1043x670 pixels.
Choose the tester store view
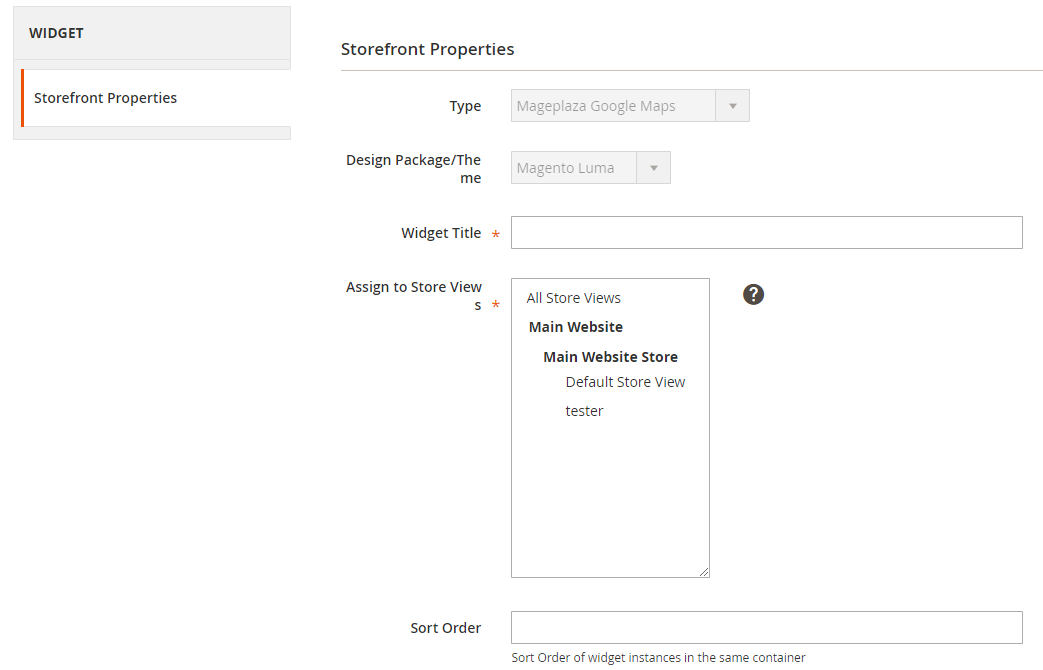(x=584, y=411)
